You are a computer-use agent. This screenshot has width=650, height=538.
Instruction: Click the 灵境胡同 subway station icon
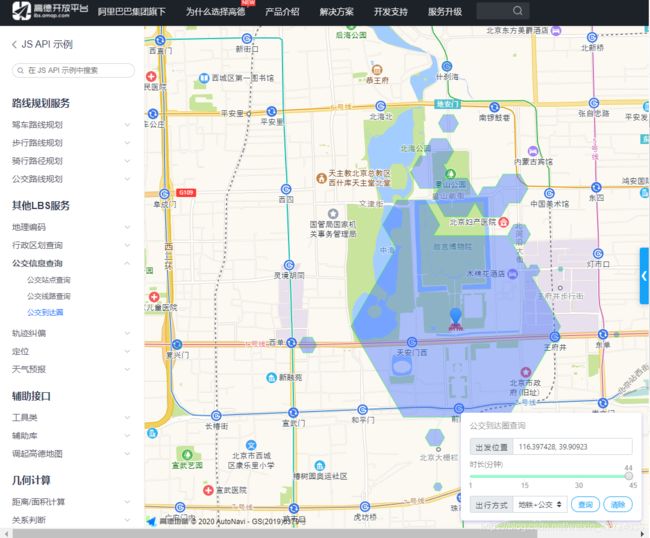[x=289, y=265]
